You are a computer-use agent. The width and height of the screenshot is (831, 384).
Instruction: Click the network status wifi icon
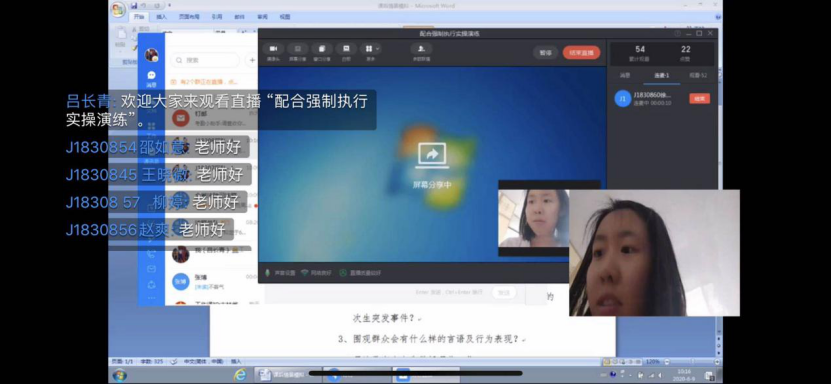(305, 273)
